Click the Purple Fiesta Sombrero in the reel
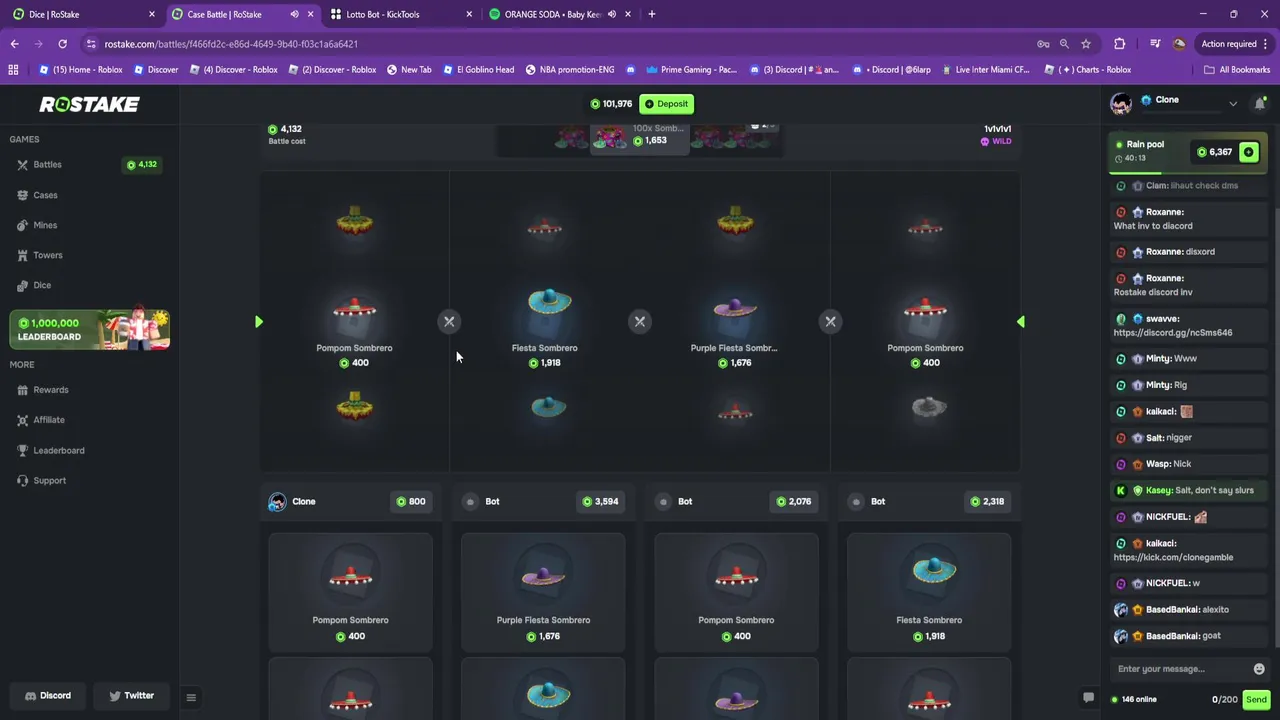The width and height of the screenshot is (1280, 720). pos(734,307)
